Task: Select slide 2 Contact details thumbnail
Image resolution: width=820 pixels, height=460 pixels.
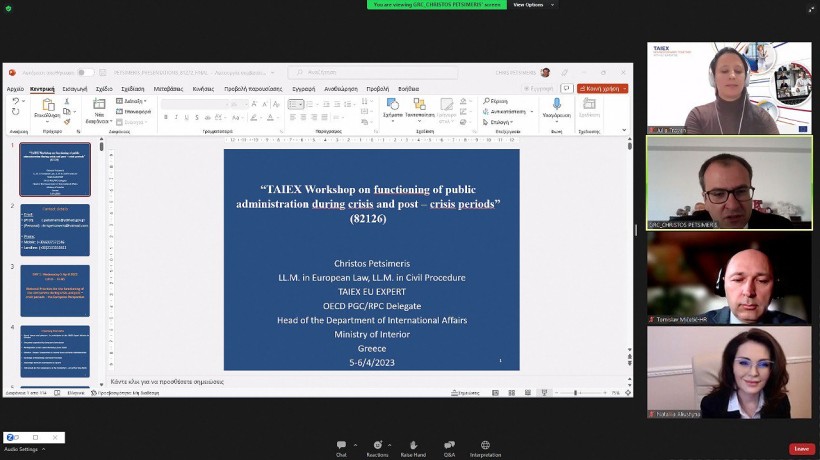Action: [55, 230]
